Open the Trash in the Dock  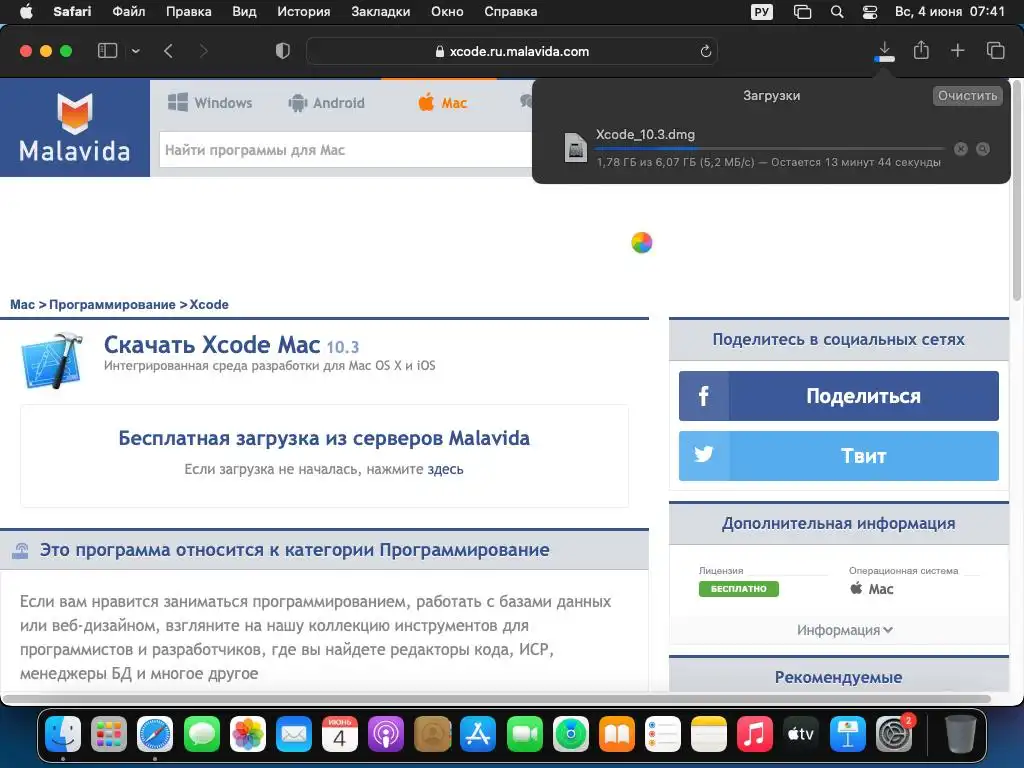click(x=961, y=733)
